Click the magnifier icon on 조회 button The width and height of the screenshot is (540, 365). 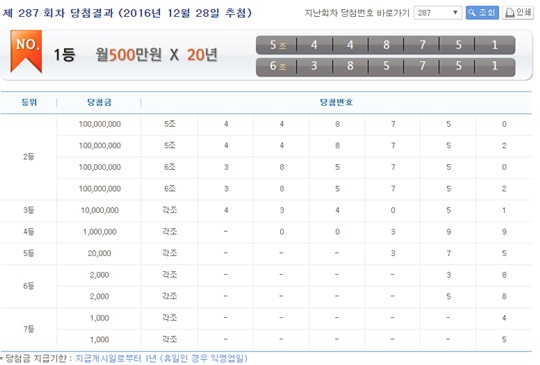(472, 13)
